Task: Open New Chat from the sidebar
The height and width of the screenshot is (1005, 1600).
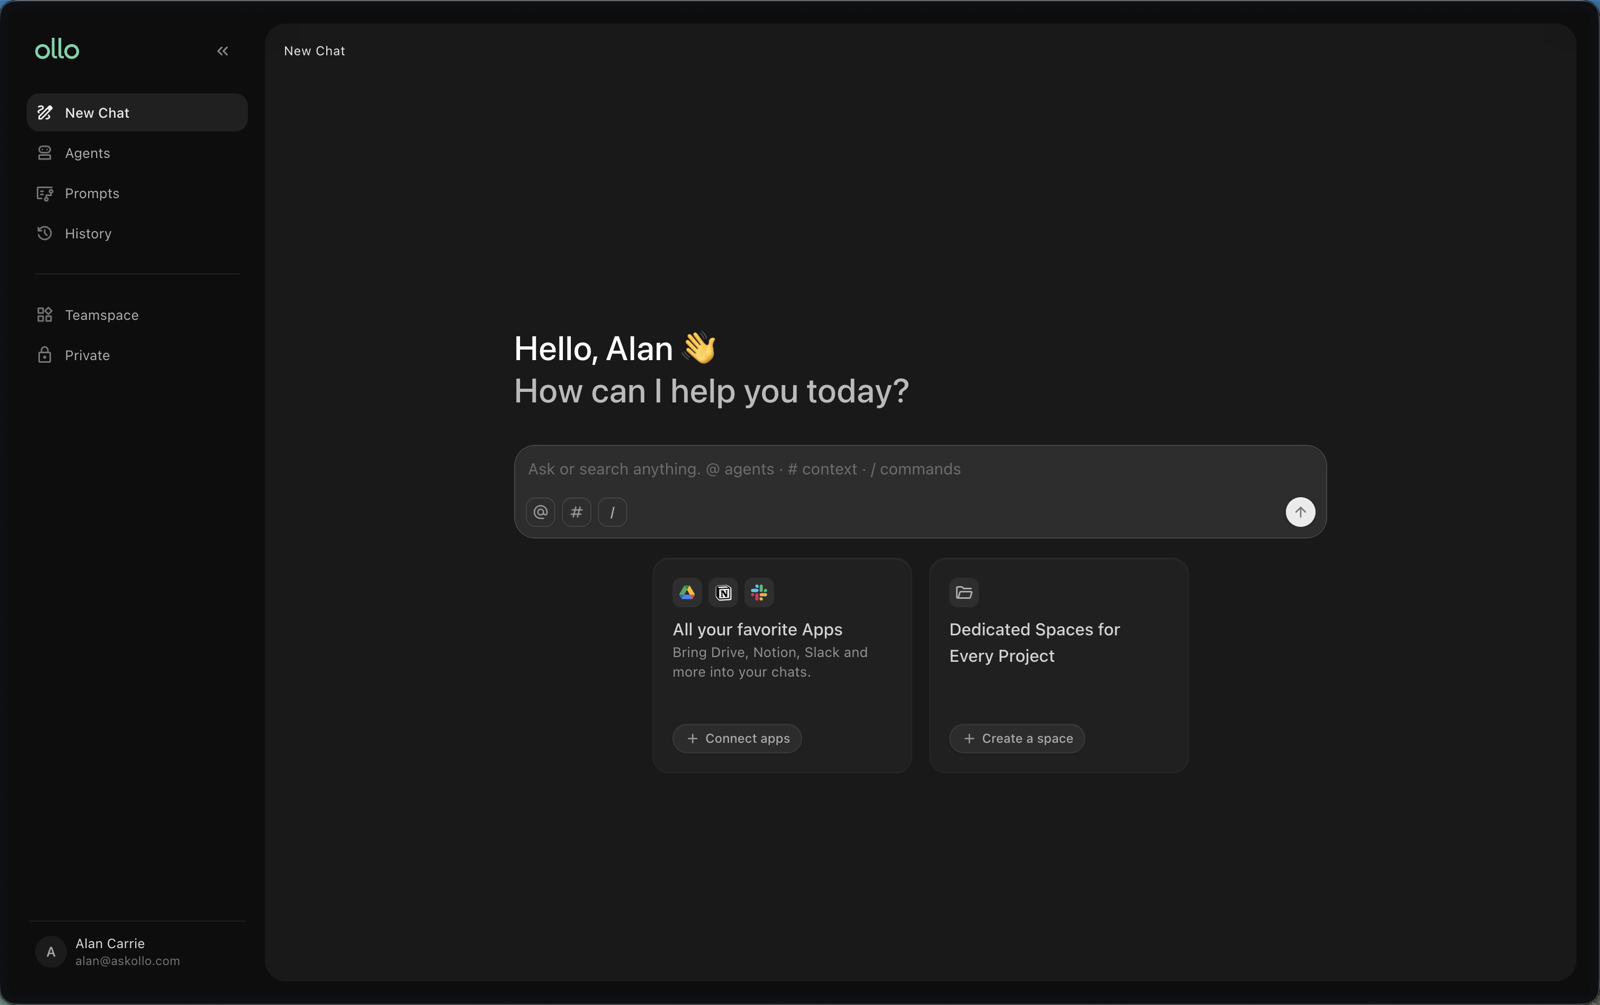Action: coord(137,113)
